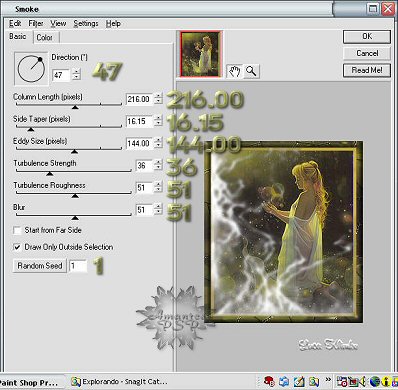
Task: Click the Turbulence Strength value field
Action: [x=145, y=166]
